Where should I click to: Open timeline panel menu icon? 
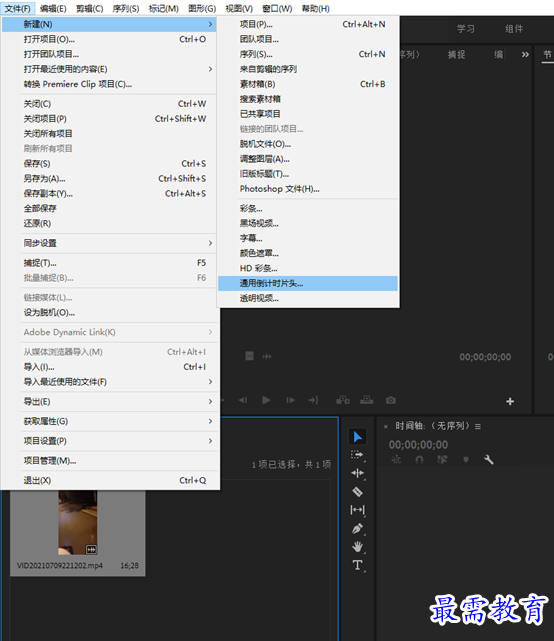pyautogui.click(x=478, y=426)
